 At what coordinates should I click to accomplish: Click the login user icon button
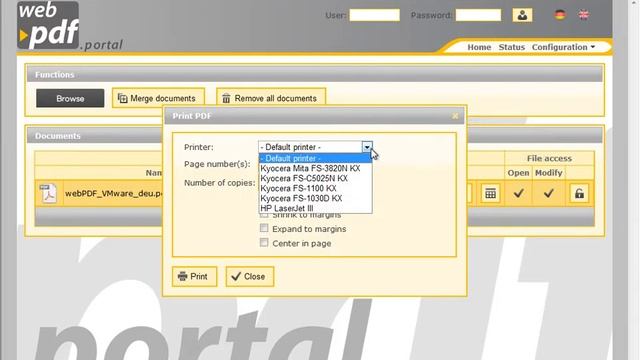[x=522, y=15]
